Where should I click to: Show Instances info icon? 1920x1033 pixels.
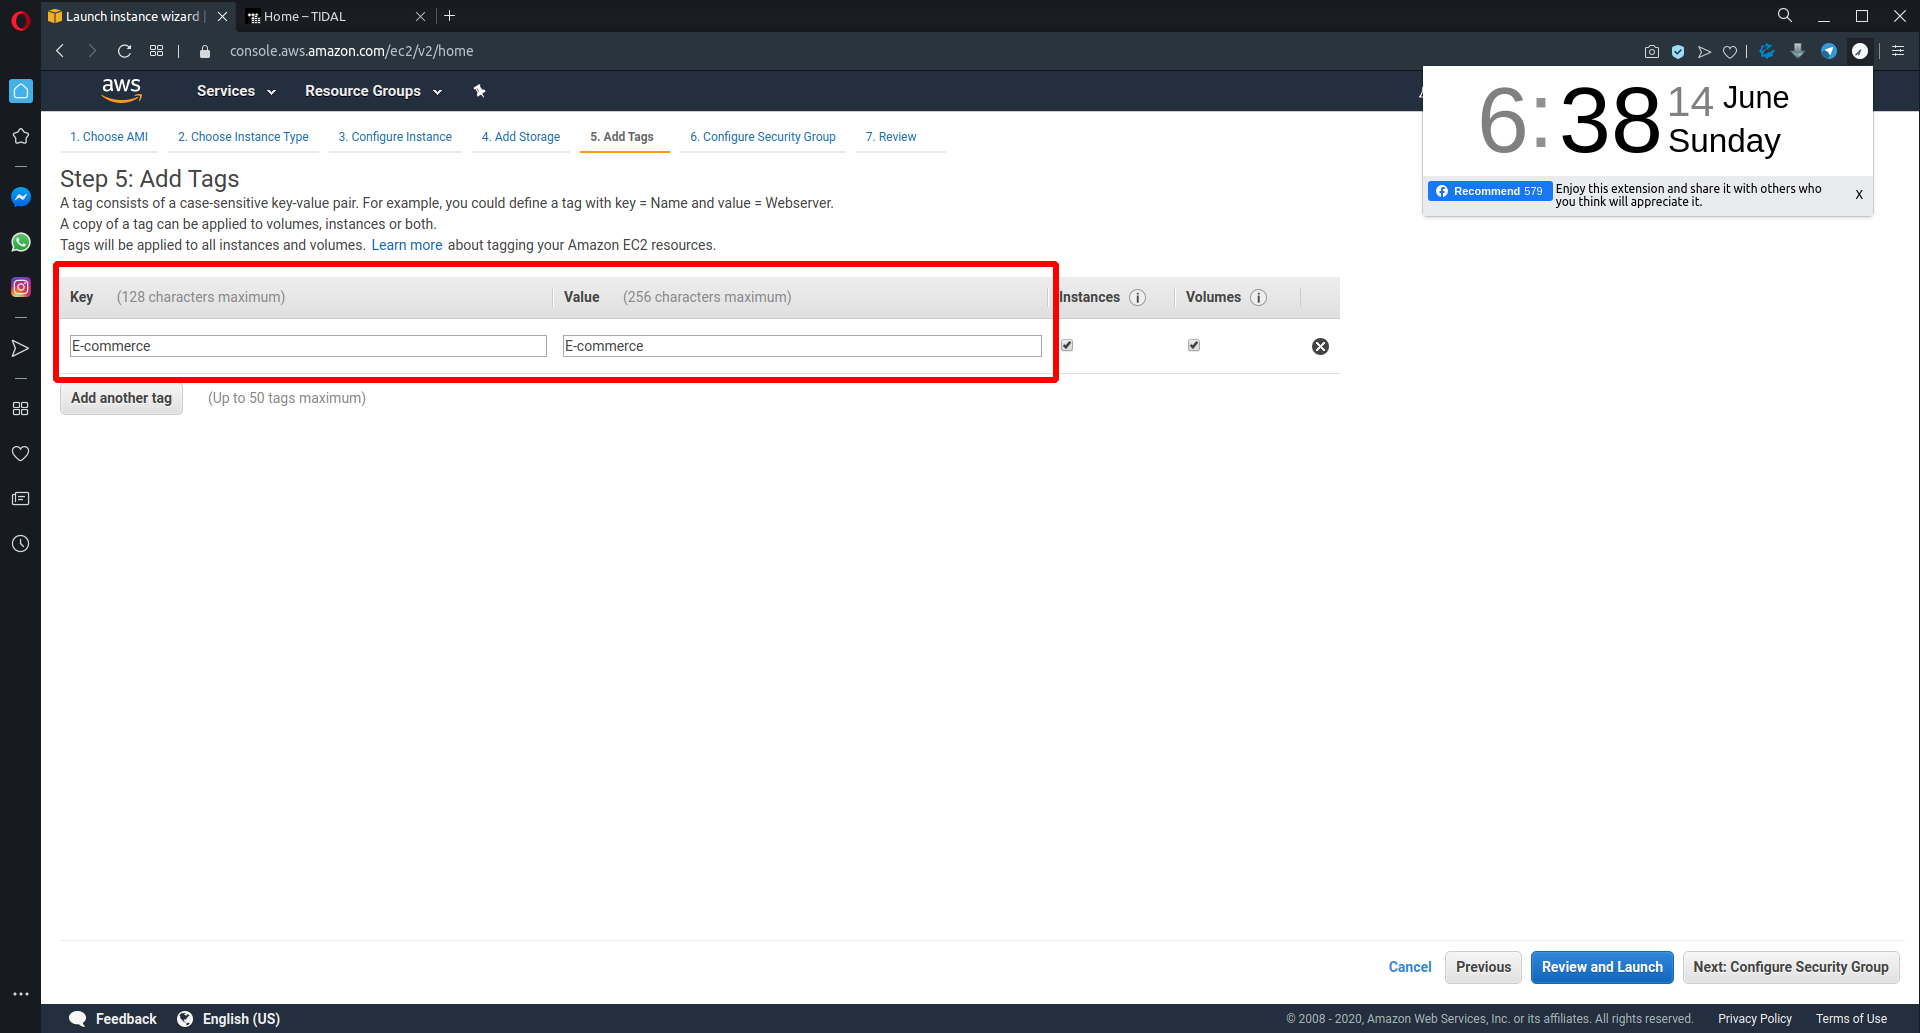pos(1138,297)
